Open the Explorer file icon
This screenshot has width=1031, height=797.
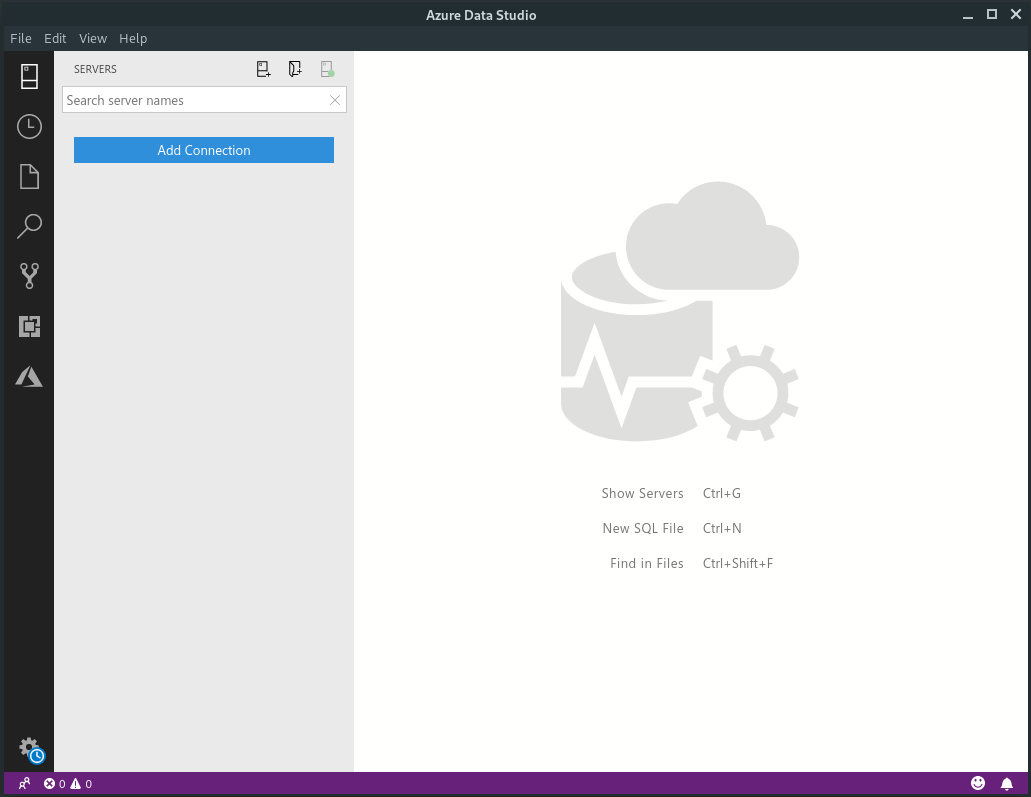pos(29,176)
